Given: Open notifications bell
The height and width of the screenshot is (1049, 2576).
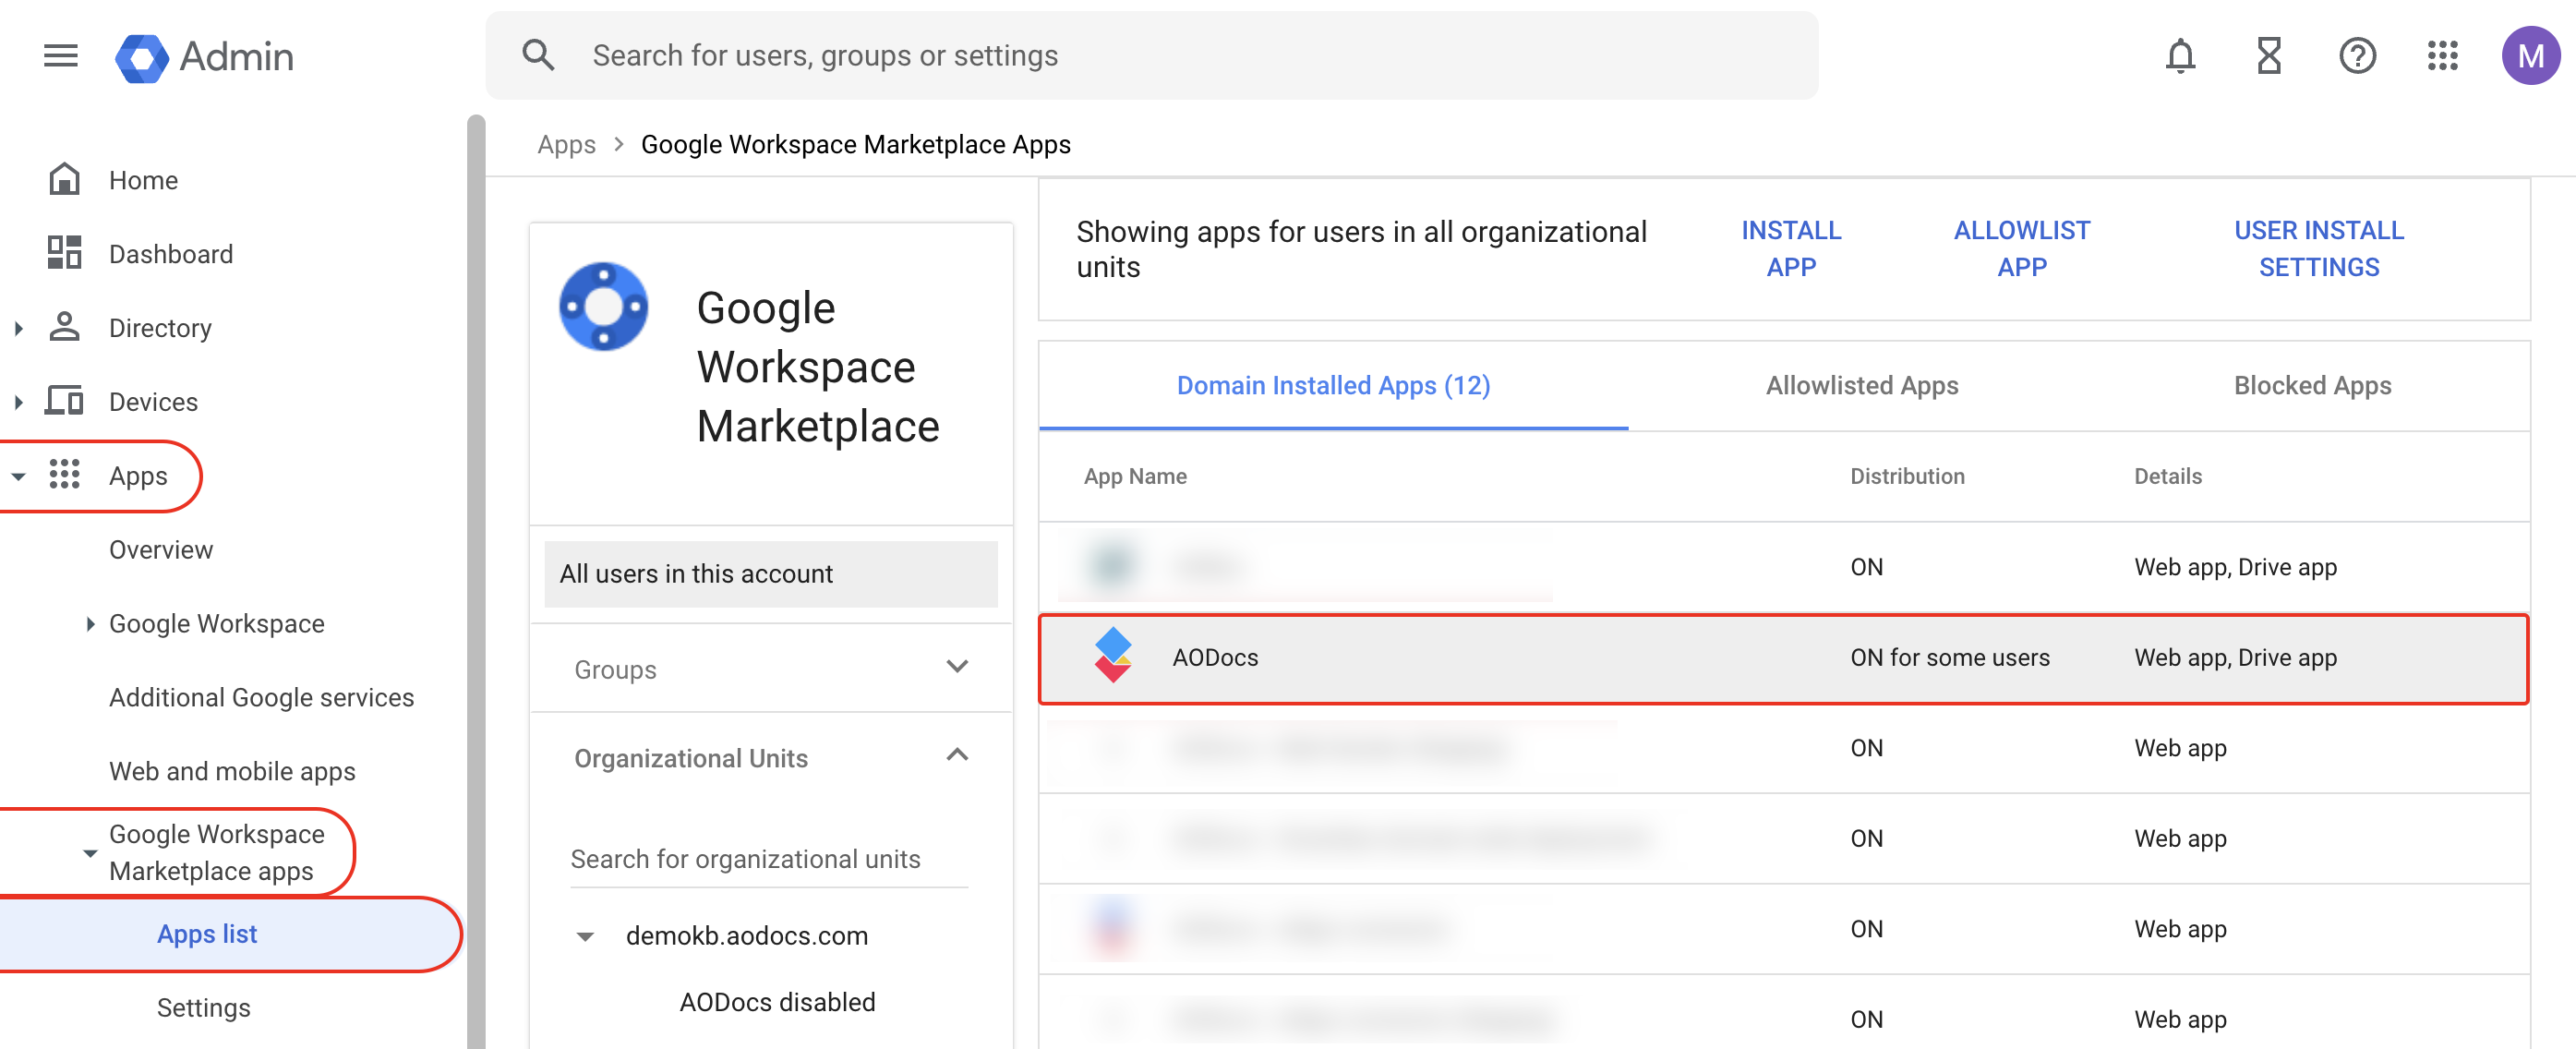Looking at the screenshot, I should [x=2180, y=56].
